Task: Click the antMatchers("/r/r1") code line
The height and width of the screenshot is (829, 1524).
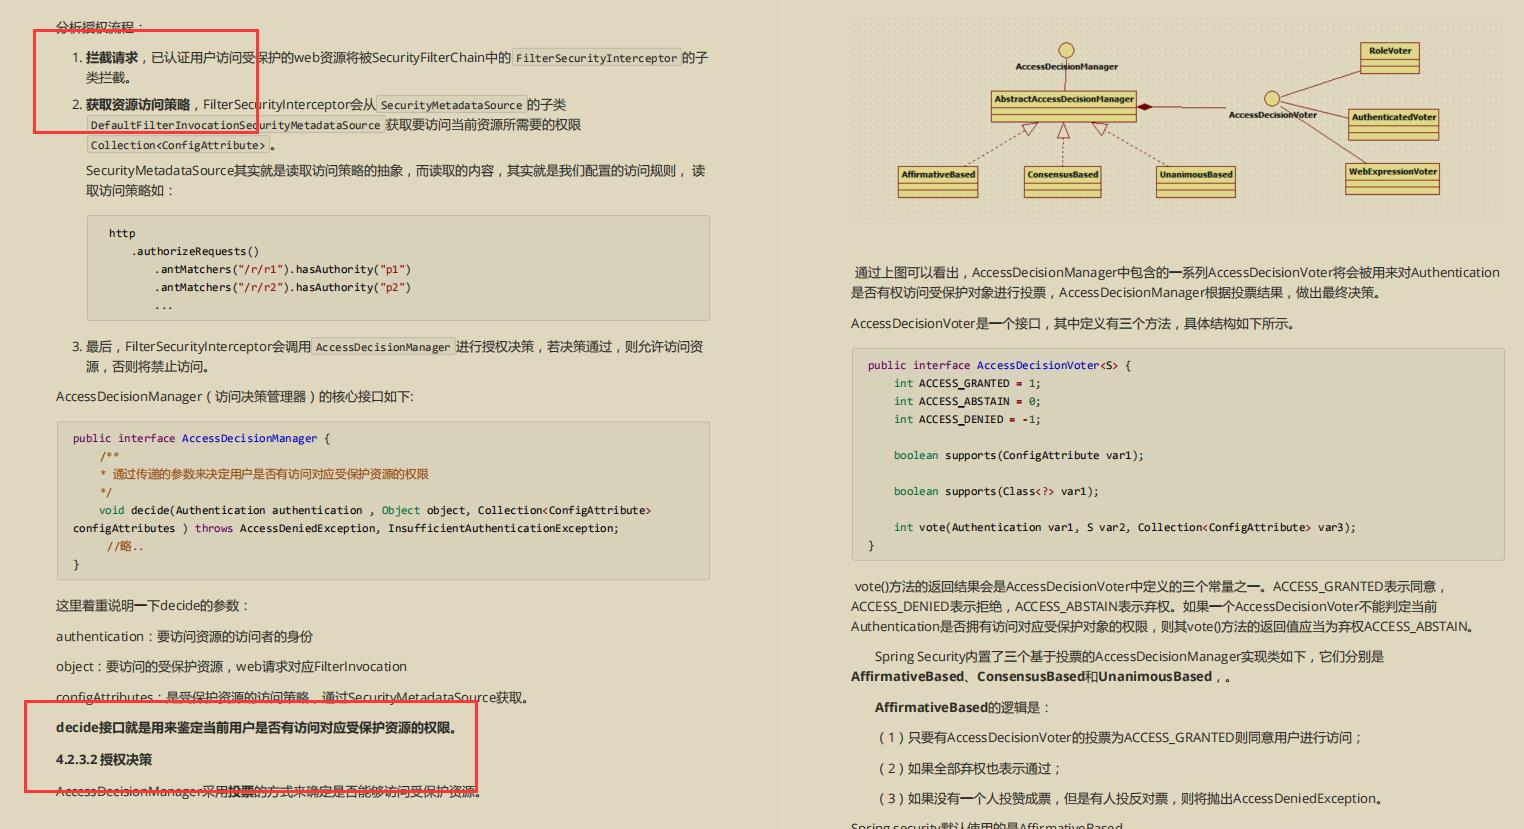Action: 282,269
